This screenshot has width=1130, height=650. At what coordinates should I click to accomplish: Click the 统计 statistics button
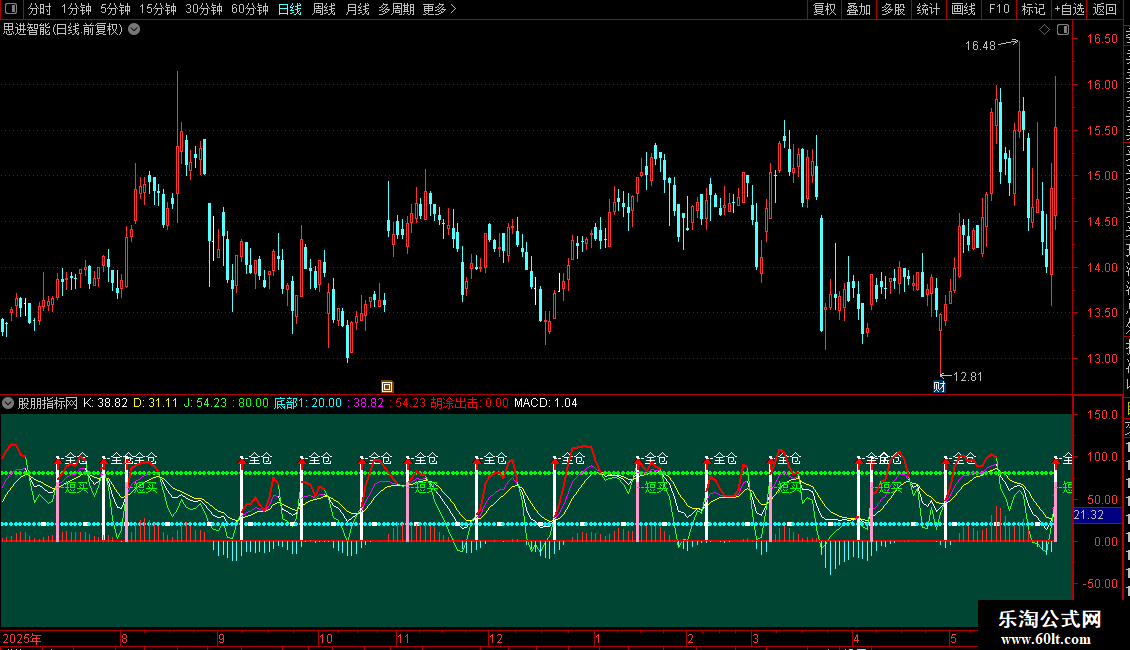click(x=927, y=9)
